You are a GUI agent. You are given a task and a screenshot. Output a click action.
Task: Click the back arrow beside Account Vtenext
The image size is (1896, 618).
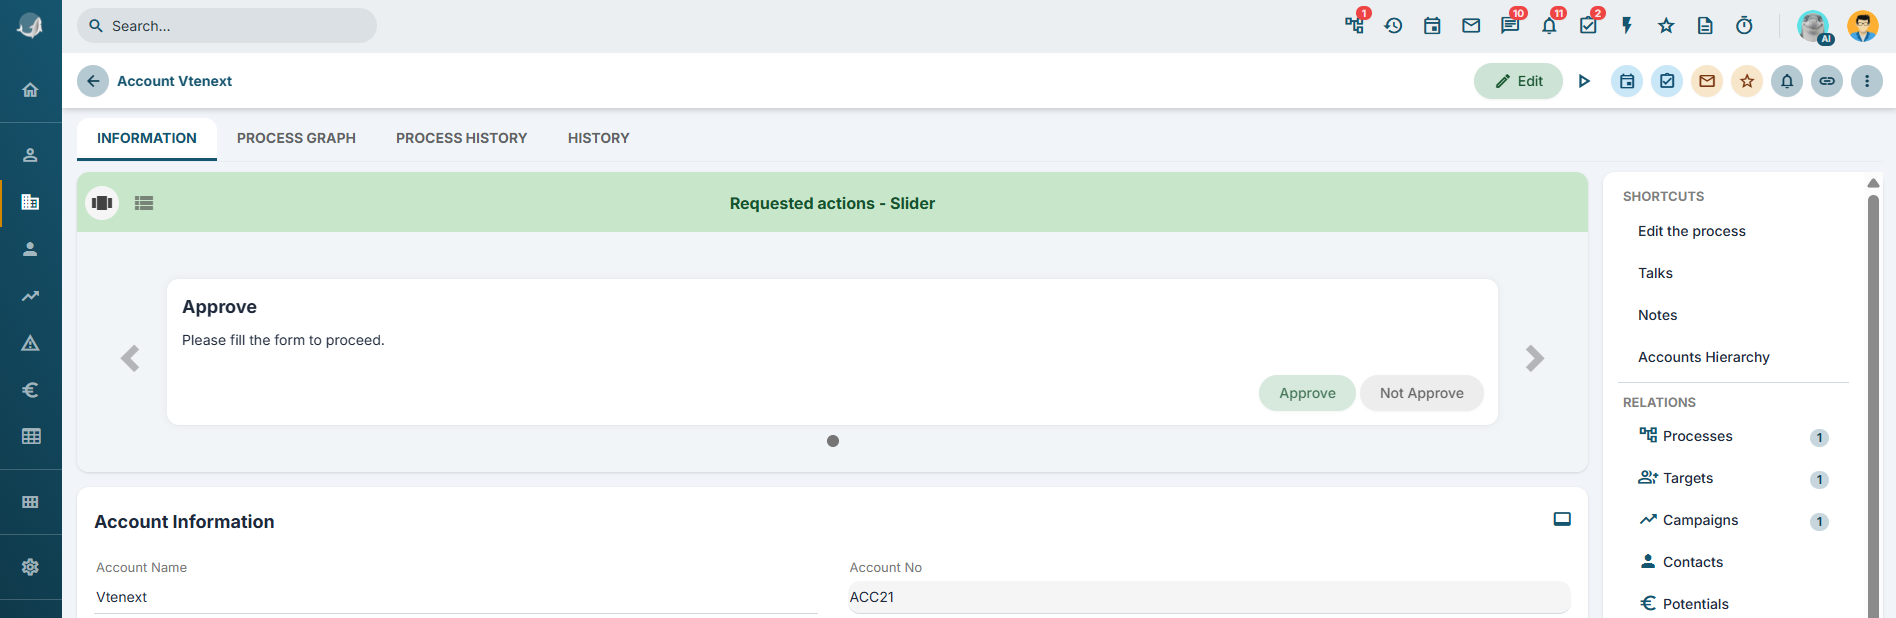[x=93, y=81]
